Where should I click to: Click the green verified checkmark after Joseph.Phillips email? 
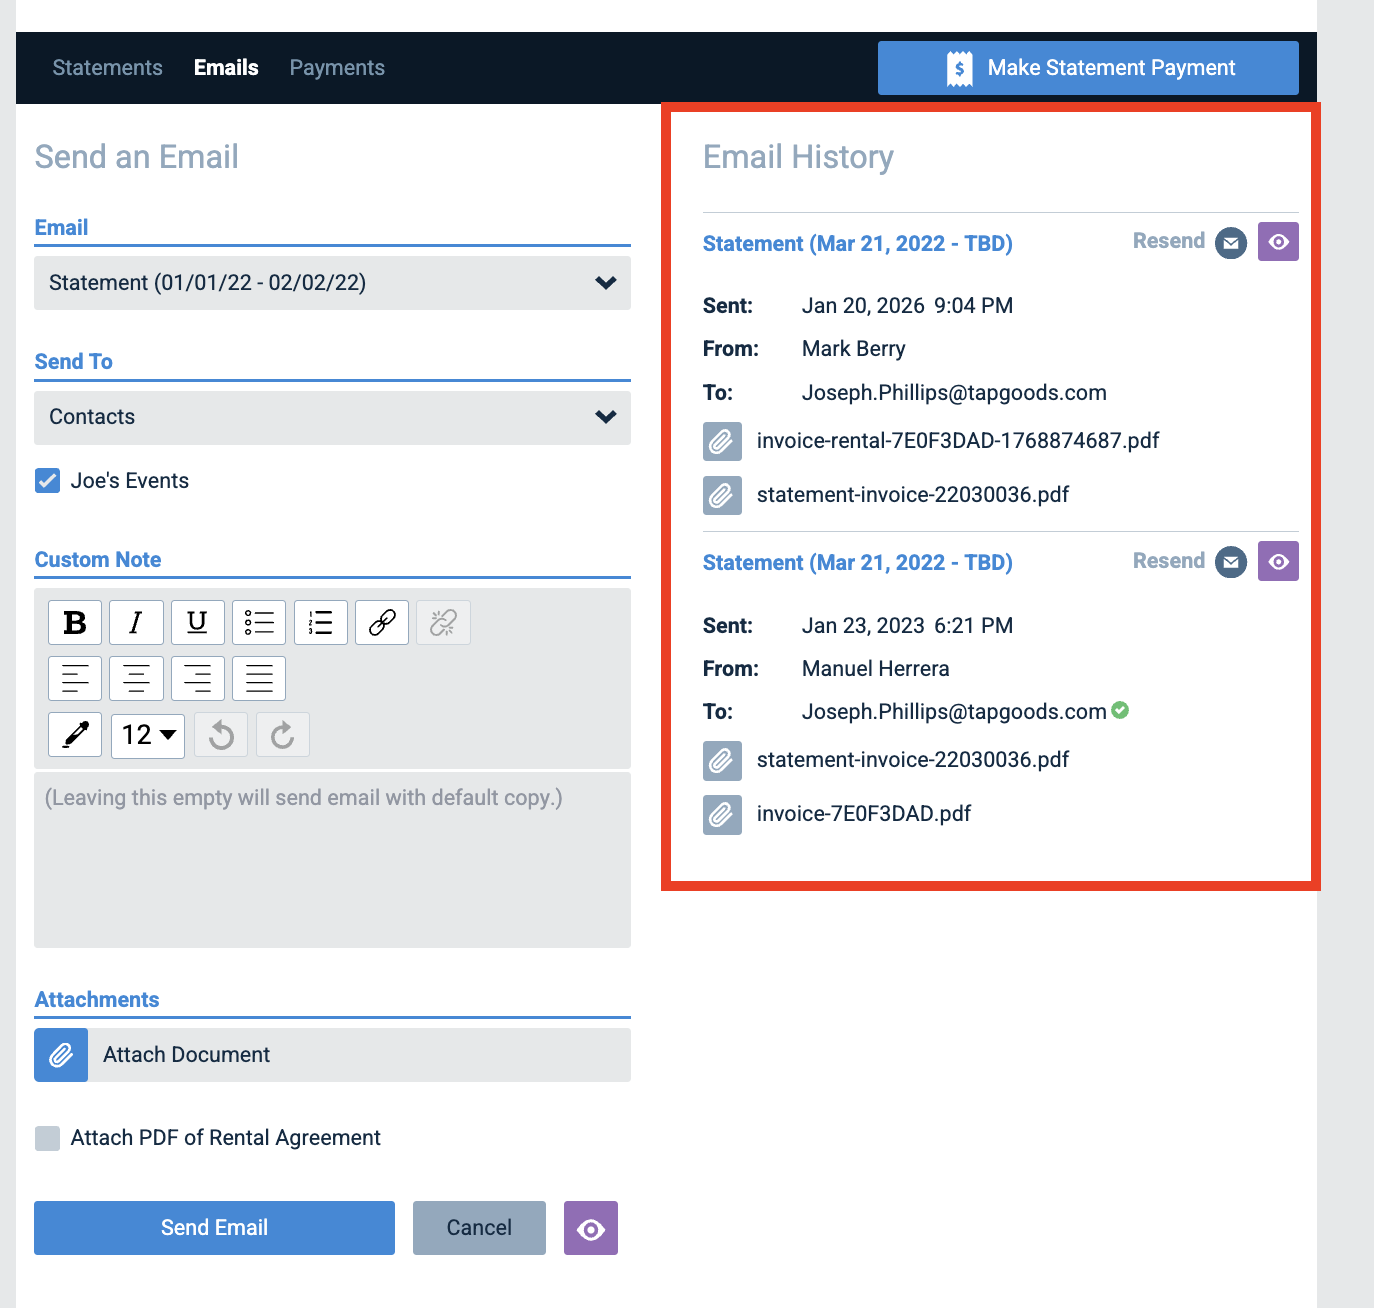click(1120, 710)
